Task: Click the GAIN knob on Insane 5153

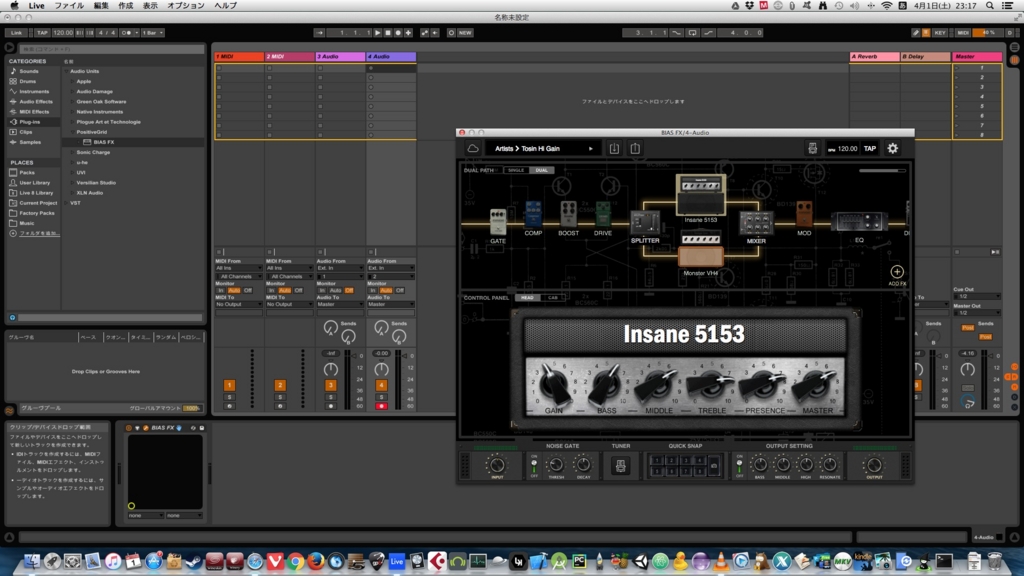Action: tap(554, 384)
